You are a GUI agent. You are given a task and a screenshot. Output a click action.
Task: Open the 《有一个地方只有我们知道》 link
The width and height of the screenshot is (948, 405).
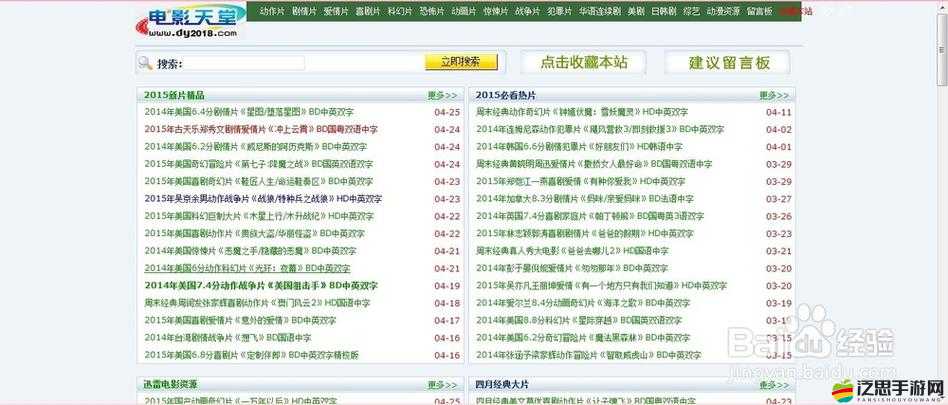tap(602, 285)
